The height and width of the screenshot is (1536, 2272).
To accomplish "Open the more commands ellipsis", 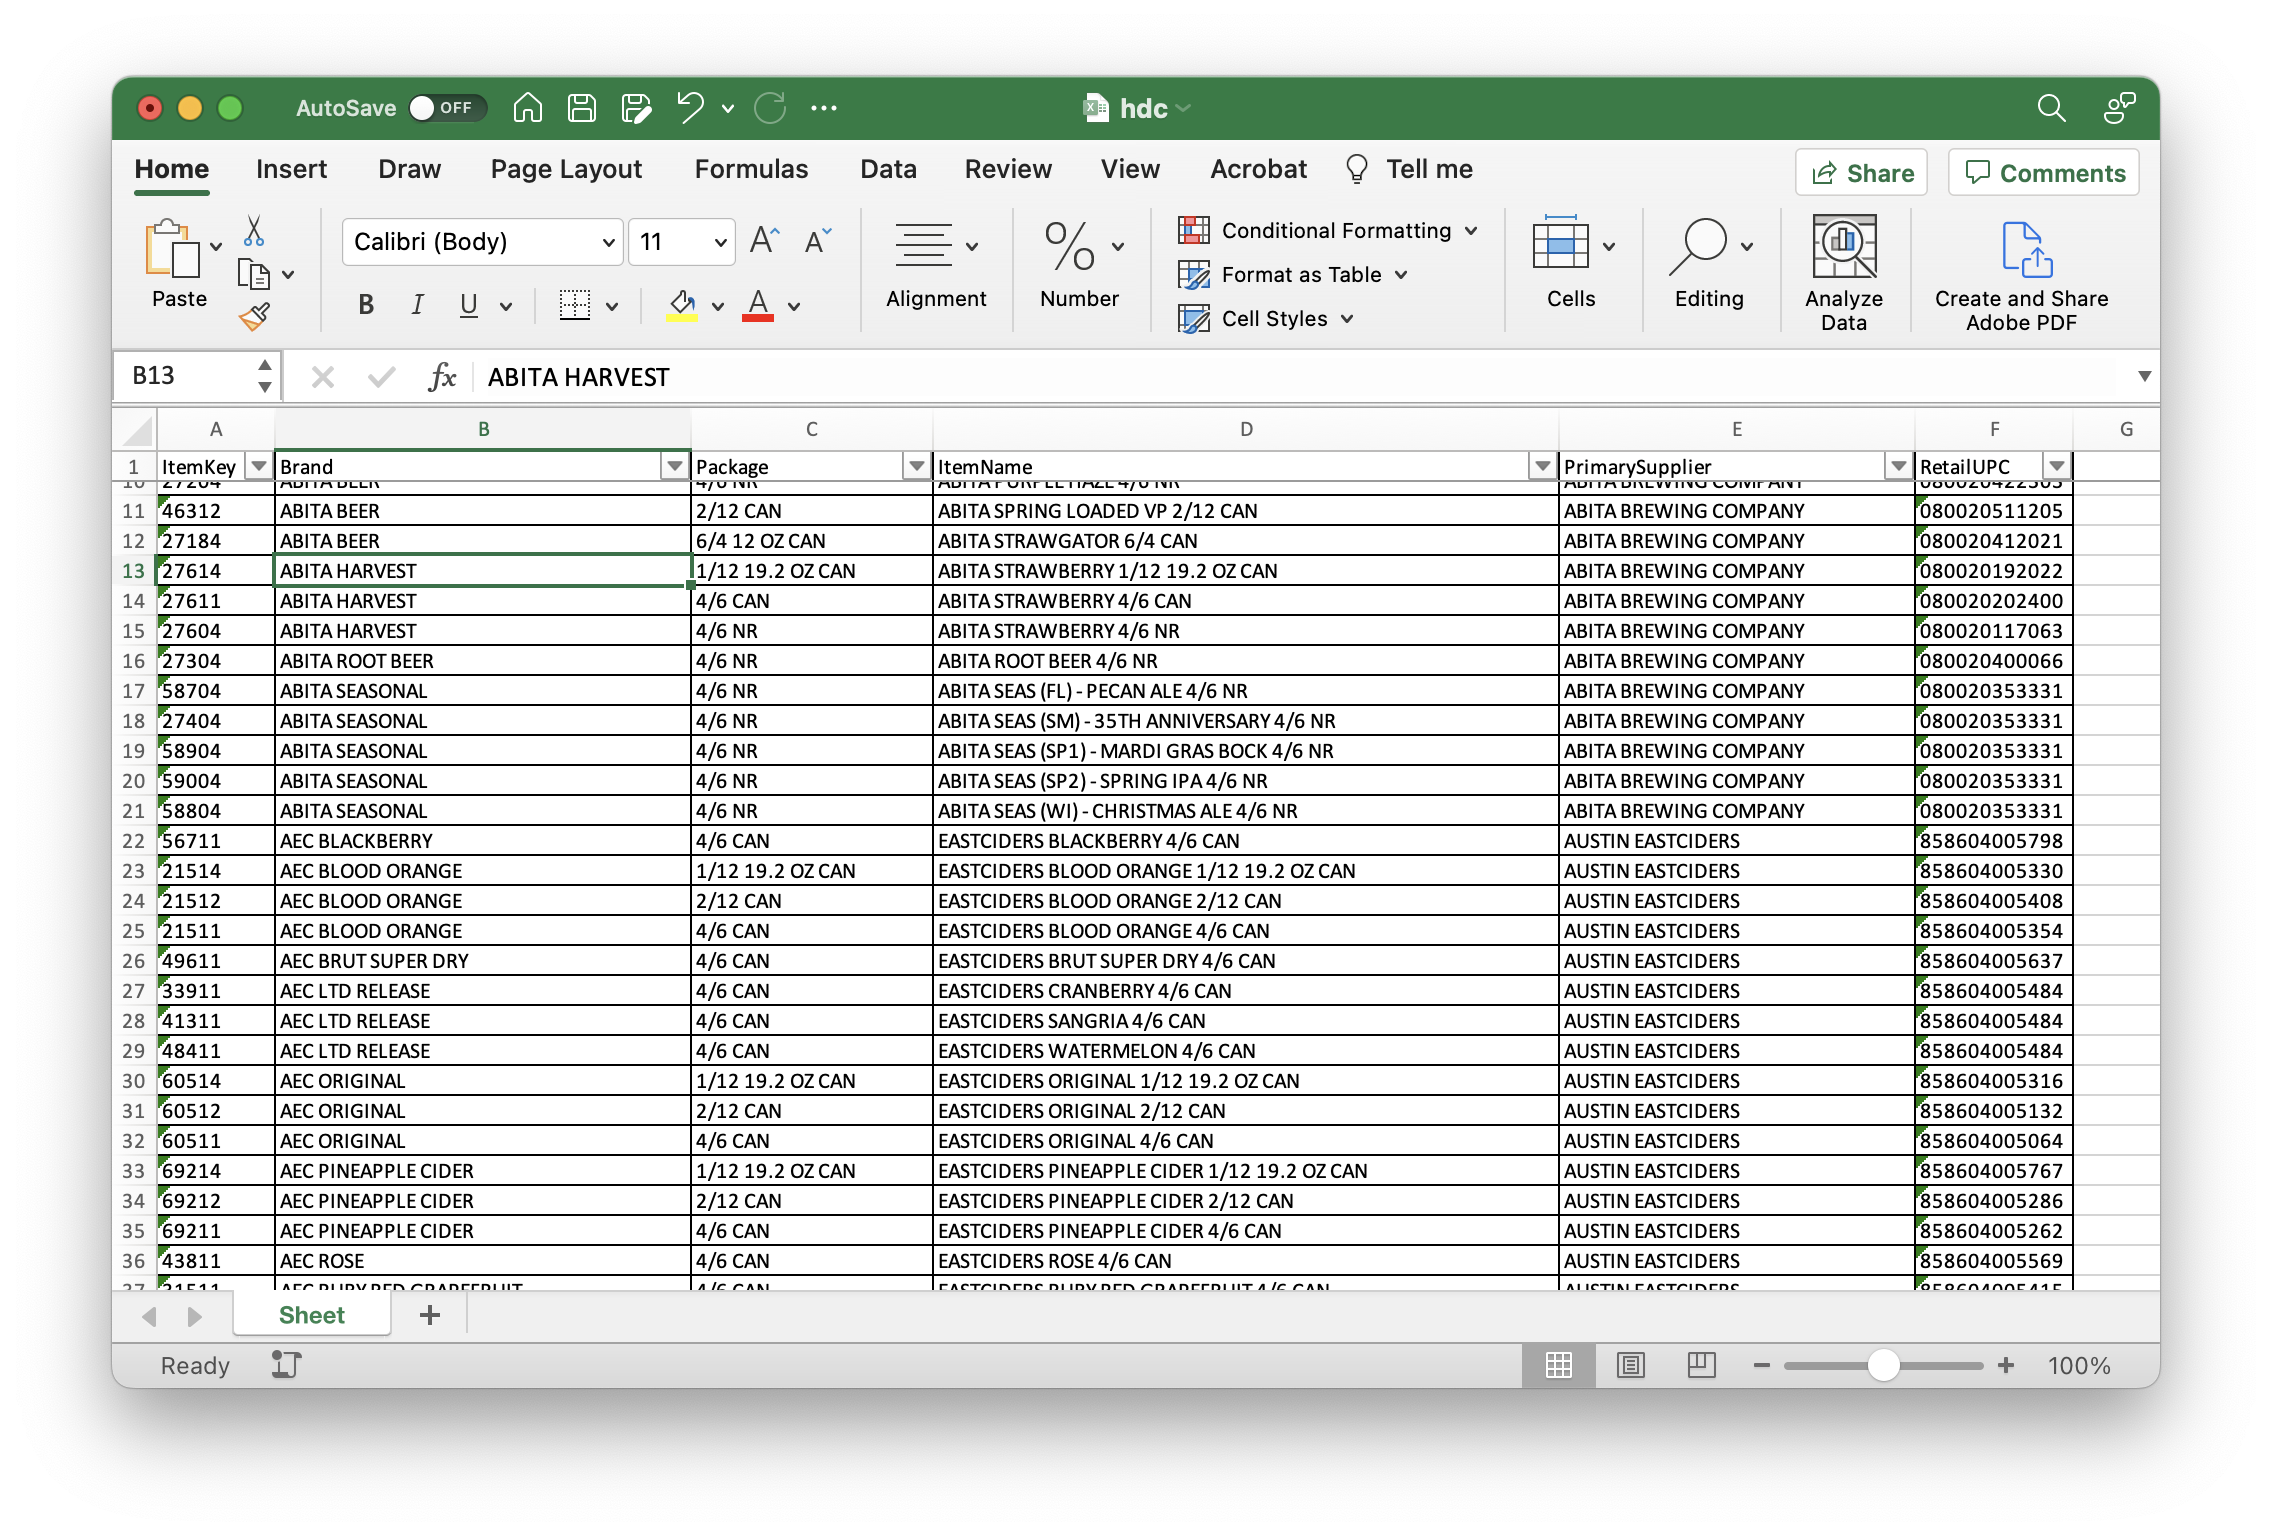I will [824, 108].
